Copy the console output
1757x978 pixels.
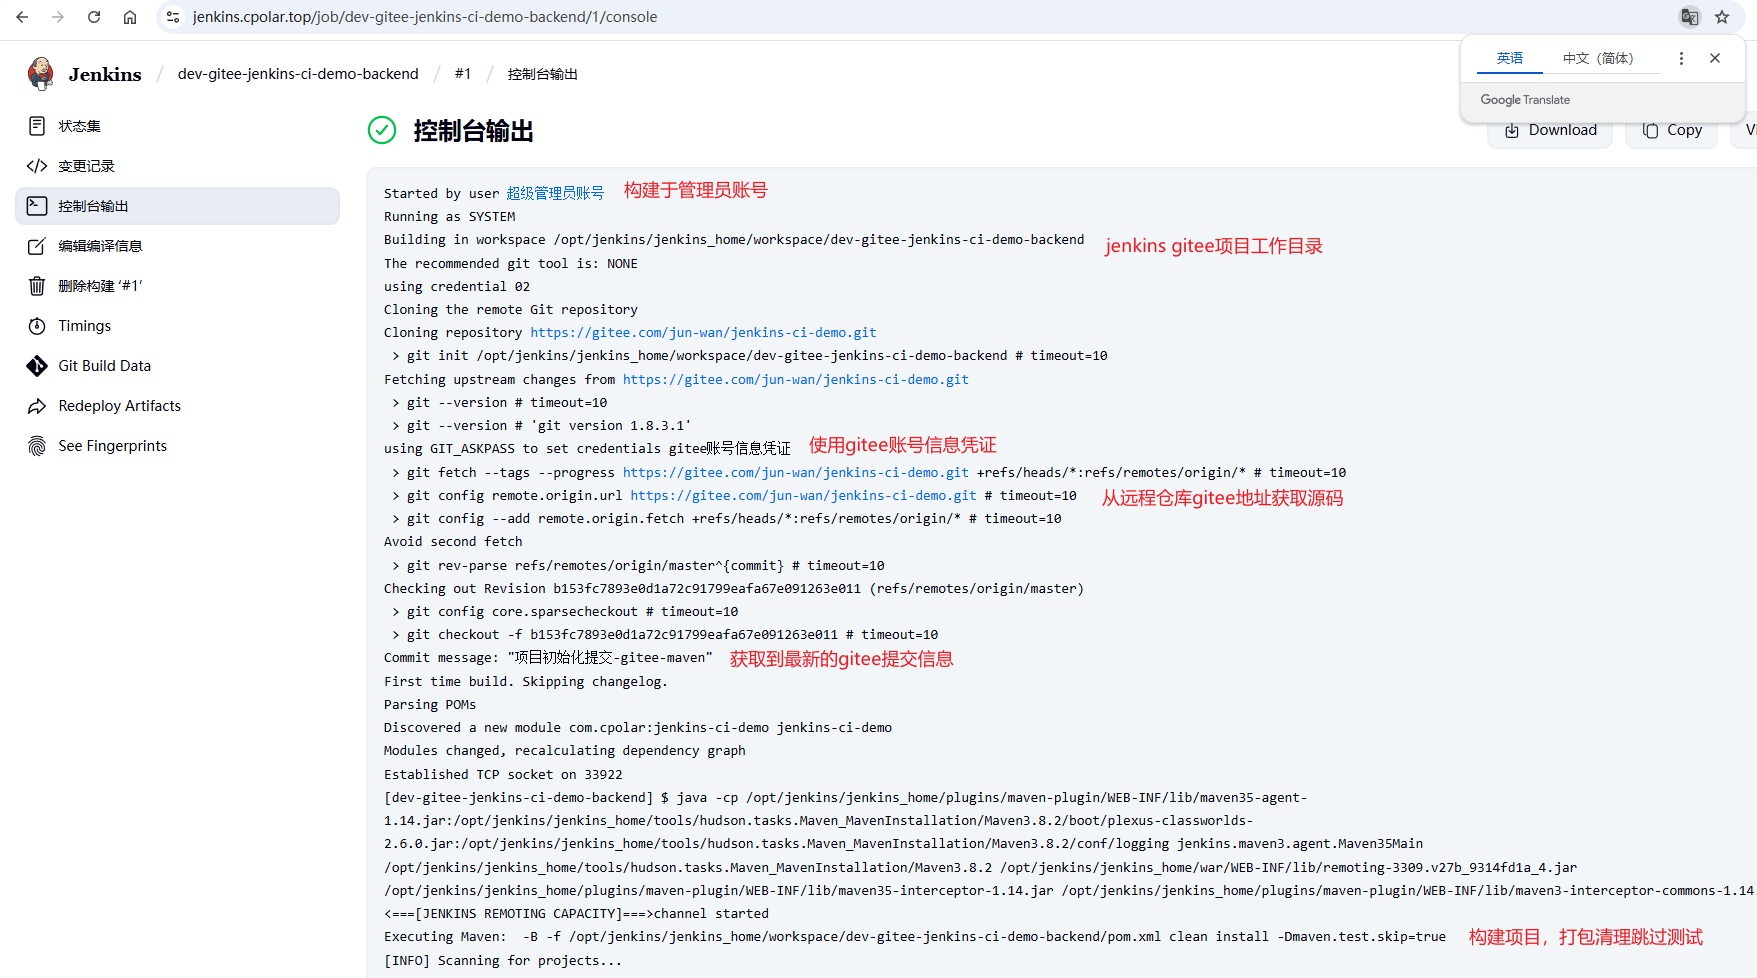point(1672,131)
